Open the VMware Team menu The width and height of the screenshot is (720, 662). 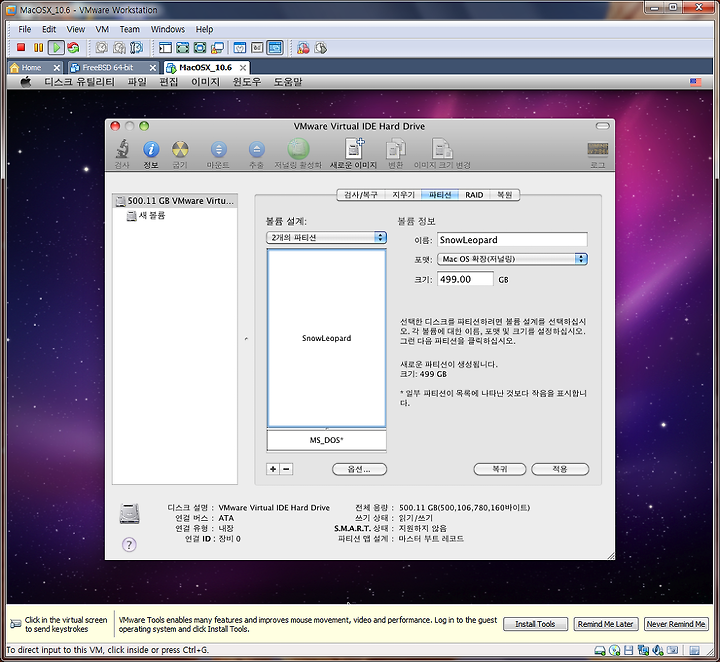[x=129, y=29]
